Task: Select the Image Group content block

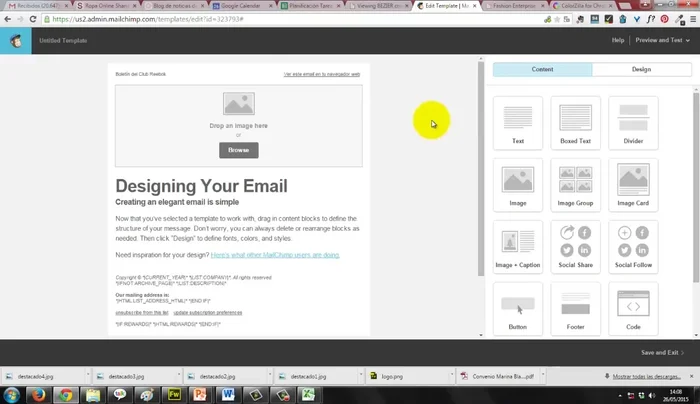Action: 575,185
